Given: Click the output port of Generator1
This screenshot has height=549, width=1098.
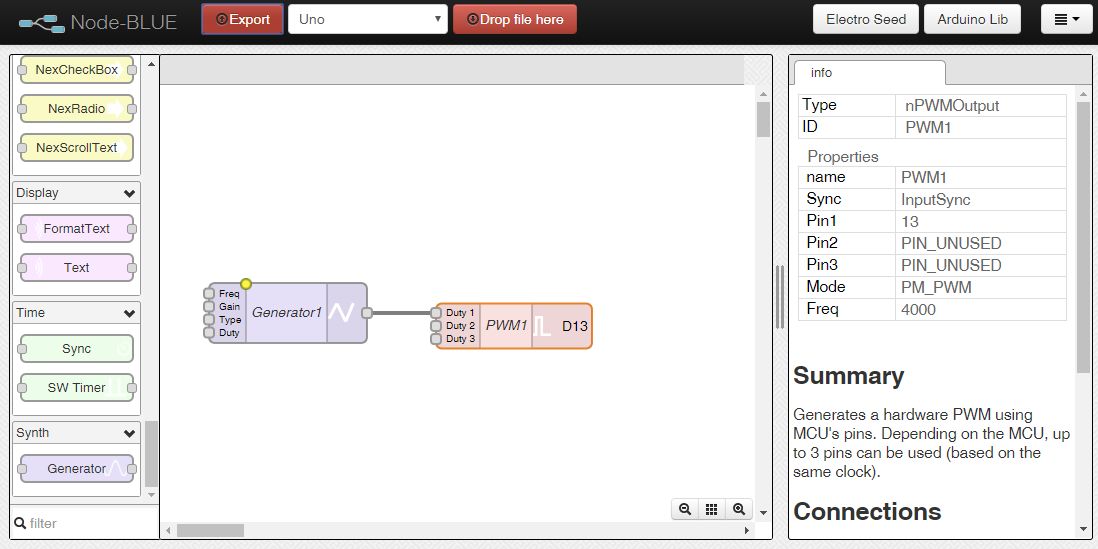Looking at the screenshot, I should 367,313.
